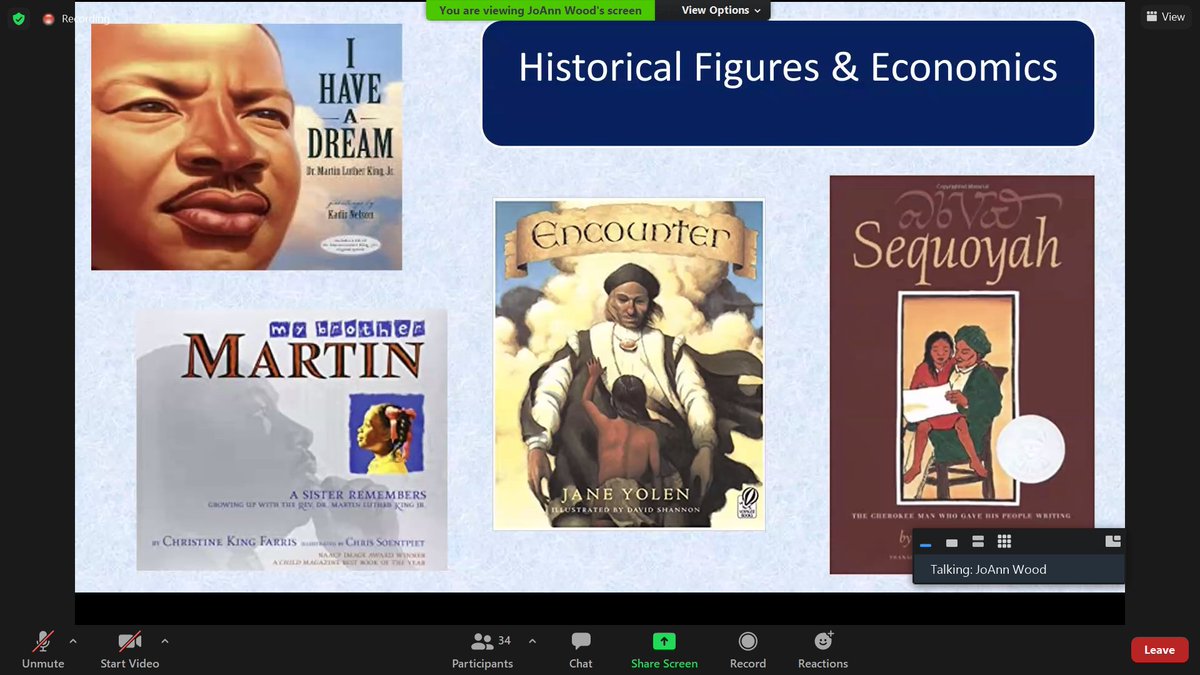Image resolution: width=1200 pixels, height=675 pixels.
Task: Click the swap video and shared screen icon
Action: (x=1112, y=541)
